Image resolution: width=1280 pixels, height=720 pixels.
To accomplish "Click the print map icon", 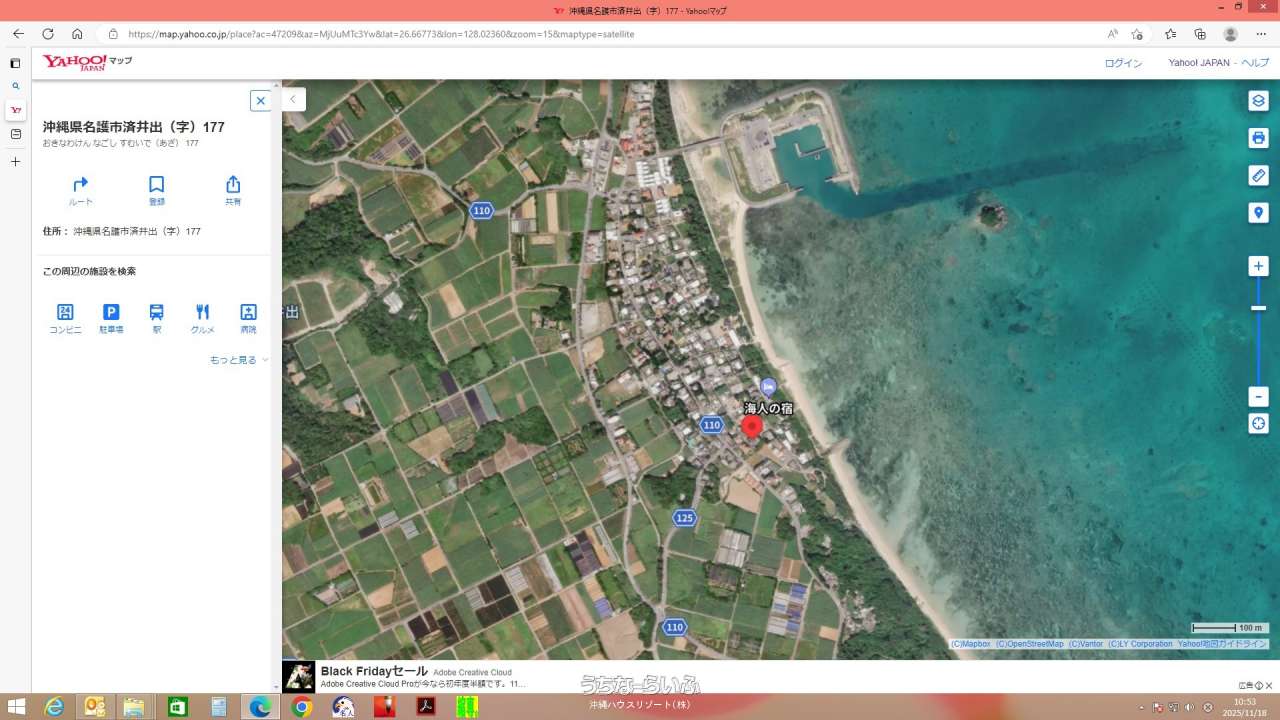I will [x=1259, y=138].
